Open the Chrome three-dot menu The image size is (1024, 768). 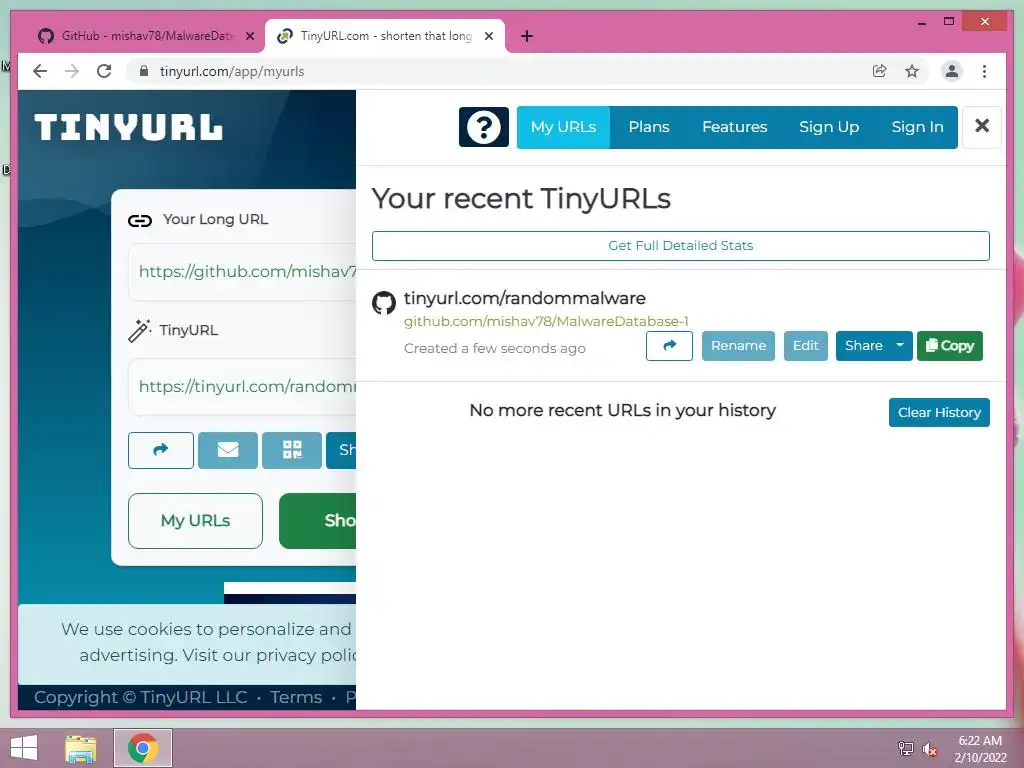point(984,71)
